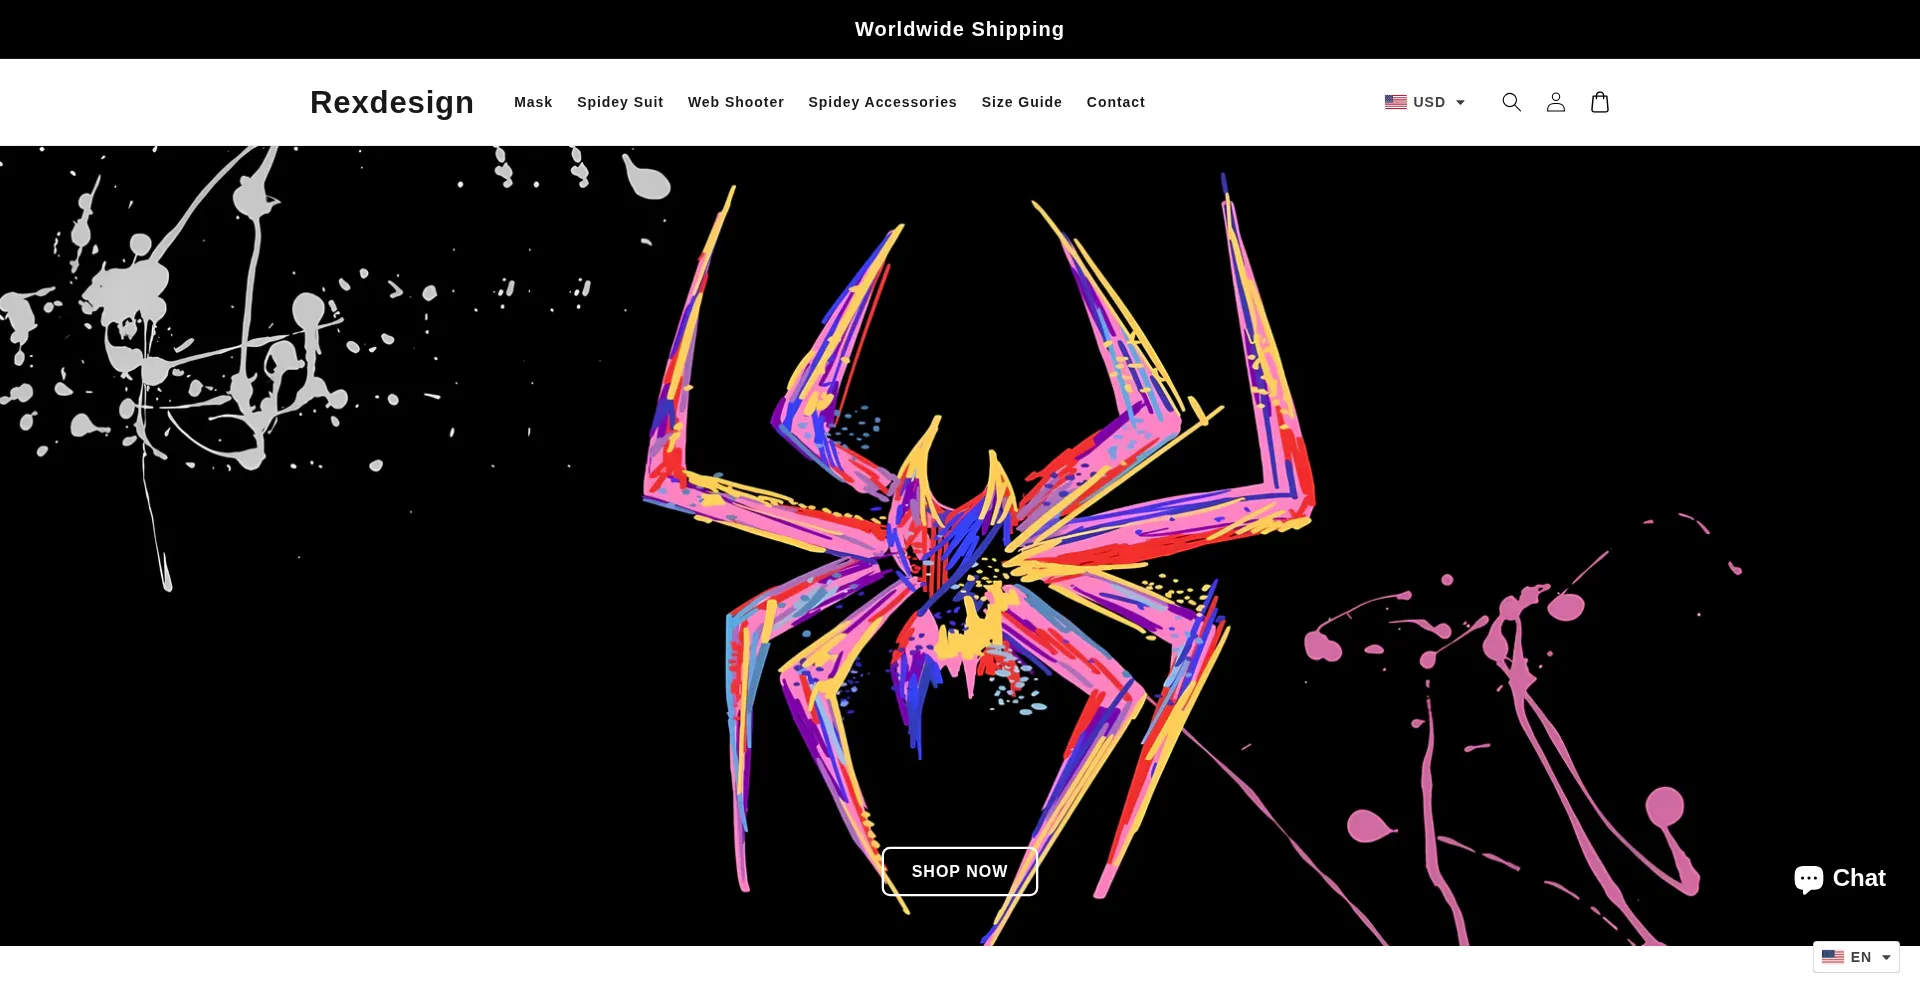The height and width of the screenshot is (993, 1920).
Task: Click the account login person icon
Action: [x=1555, y=102]
